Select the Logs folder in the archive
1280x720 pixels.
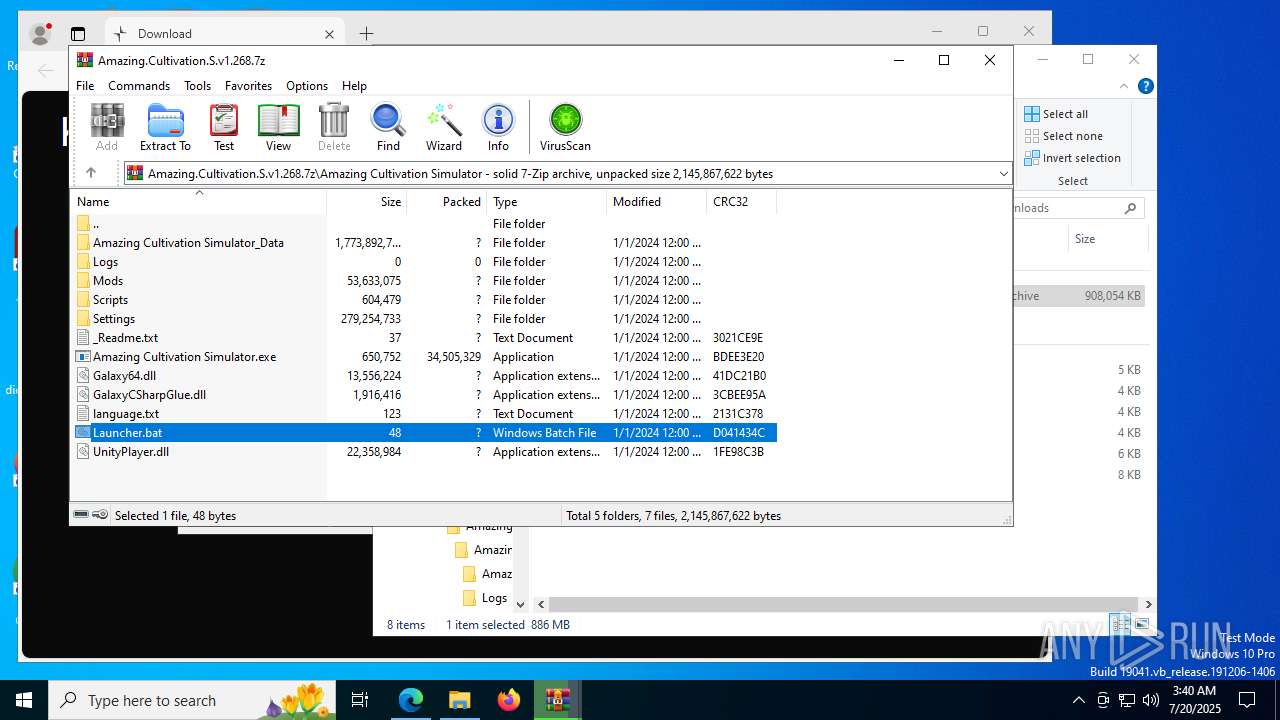(x=425, y=262)
